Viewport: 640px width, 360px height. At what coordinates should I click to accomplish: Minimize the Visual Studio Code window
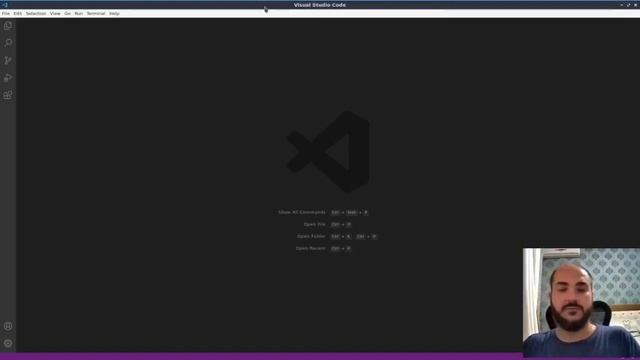coord(622,5)
